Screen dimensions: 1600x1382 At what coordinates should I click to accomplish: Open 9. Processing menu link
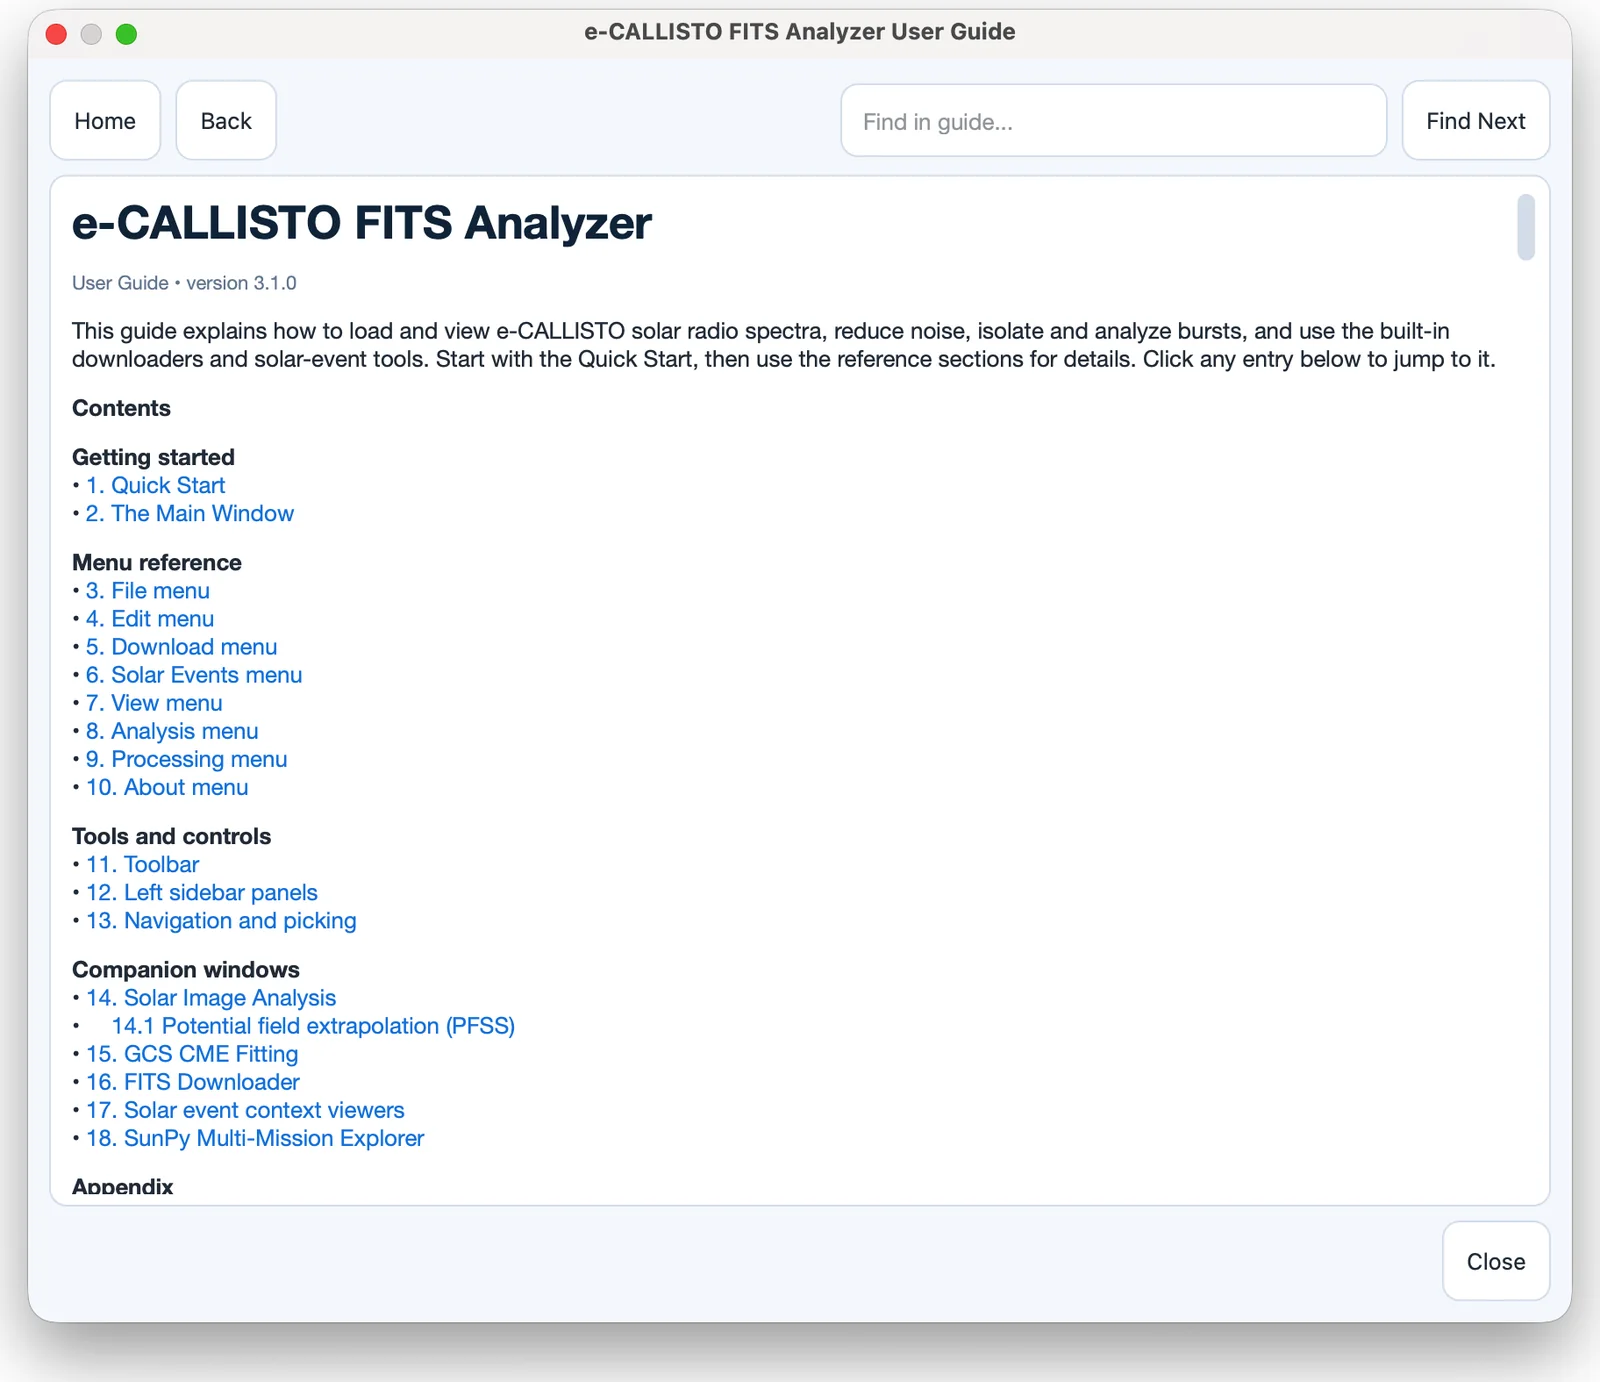(x=186, y=759)
